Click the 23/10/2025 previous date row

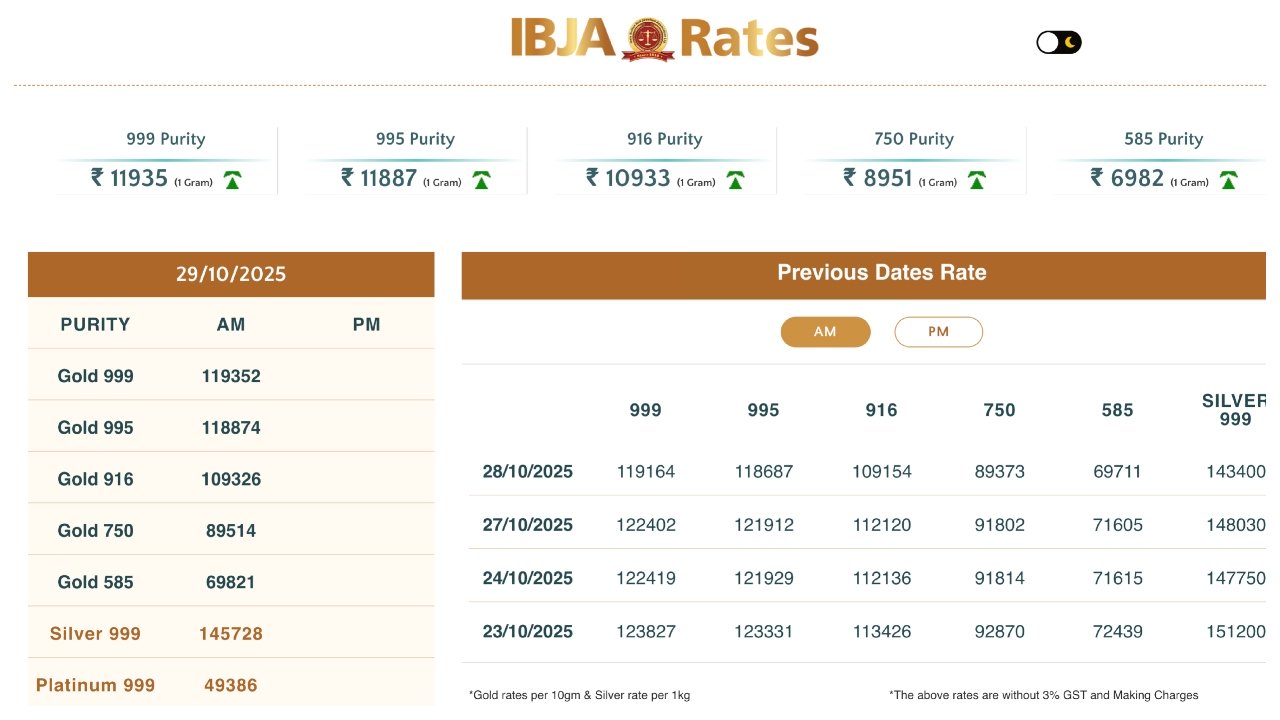[528, 632]
